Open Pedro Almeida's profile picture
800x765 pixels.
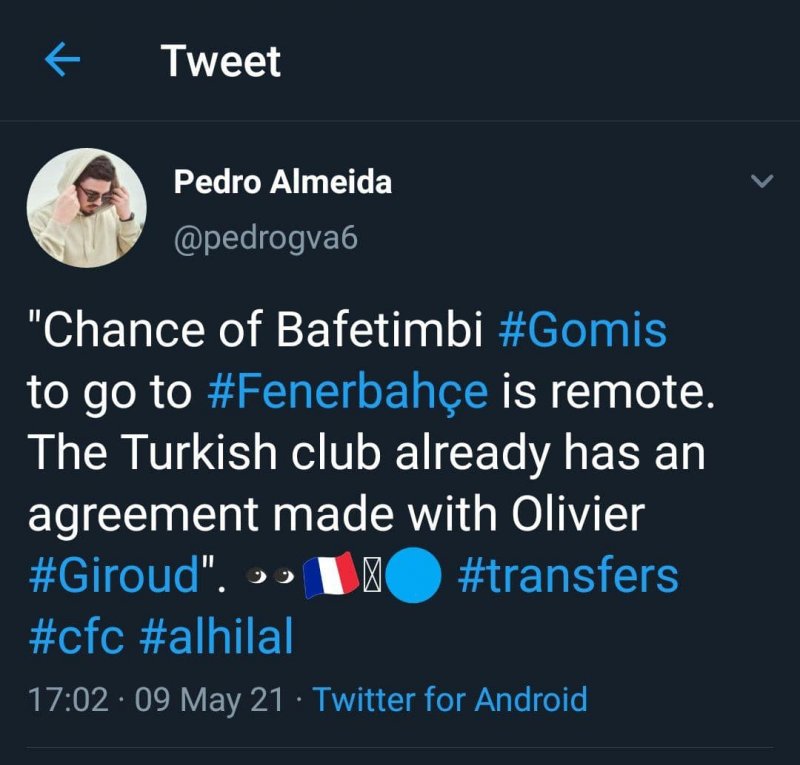pyautogui.click(x=86, y=208)
